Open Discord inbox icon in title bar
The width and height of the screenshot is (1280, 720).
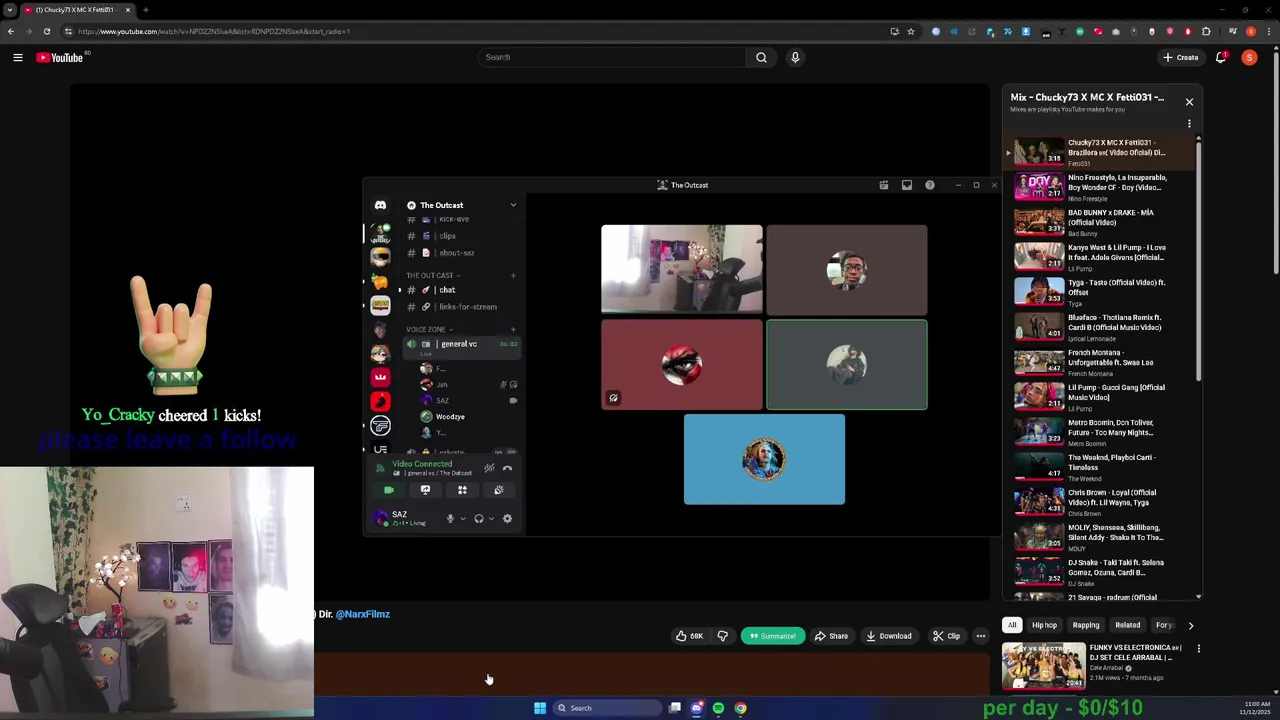pos(907,185)
